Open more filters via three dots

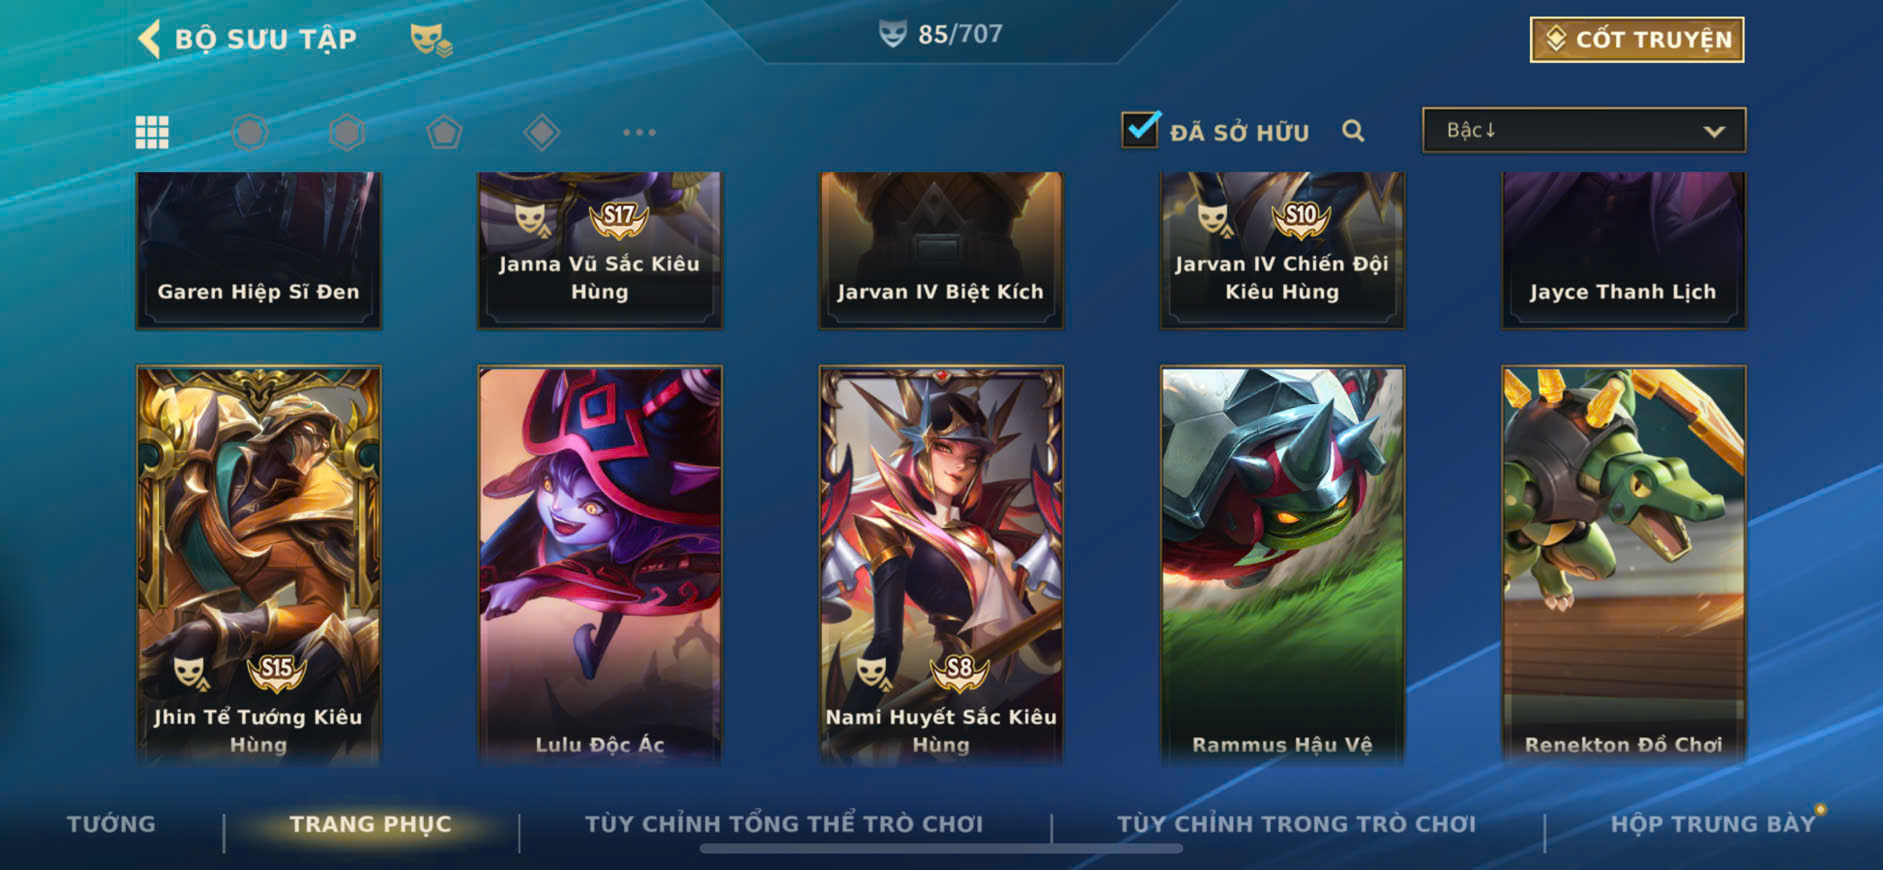coord(639,132)
